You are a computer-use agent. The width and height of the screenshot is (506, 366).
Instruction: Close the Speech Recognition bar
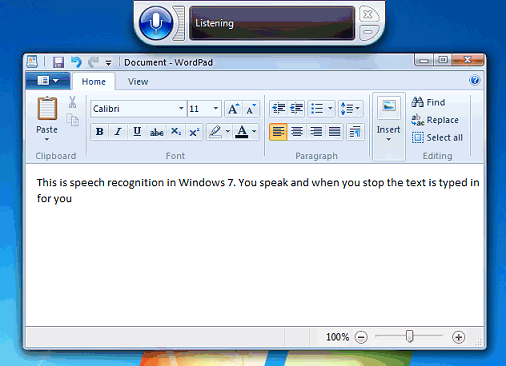tap(368, 14)
